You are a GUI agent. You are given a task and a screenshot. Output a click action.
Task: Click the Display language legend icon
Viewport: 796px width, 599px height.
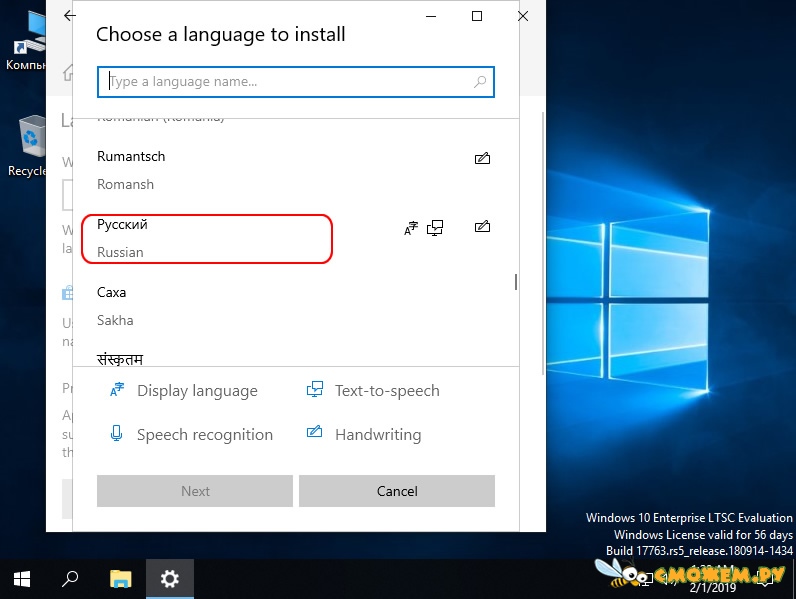(x=117, y=390)
